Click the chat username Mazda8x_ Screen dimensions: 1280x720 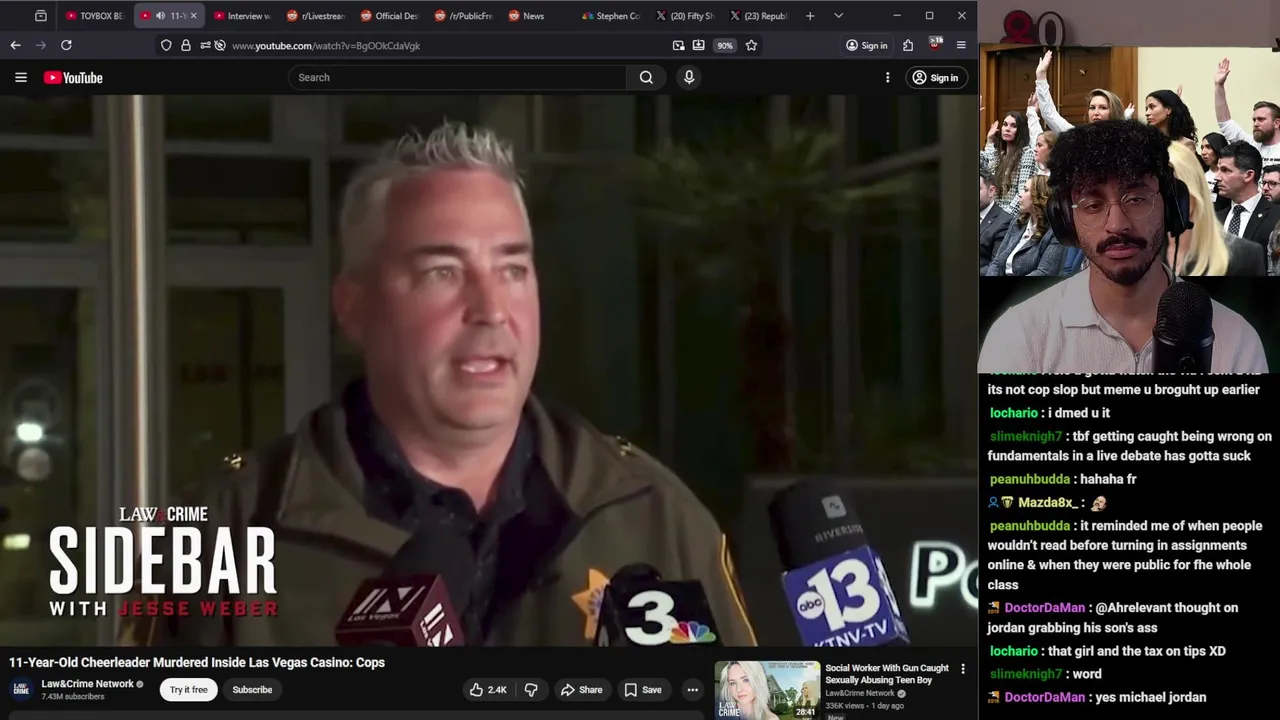pos(1047,502)
